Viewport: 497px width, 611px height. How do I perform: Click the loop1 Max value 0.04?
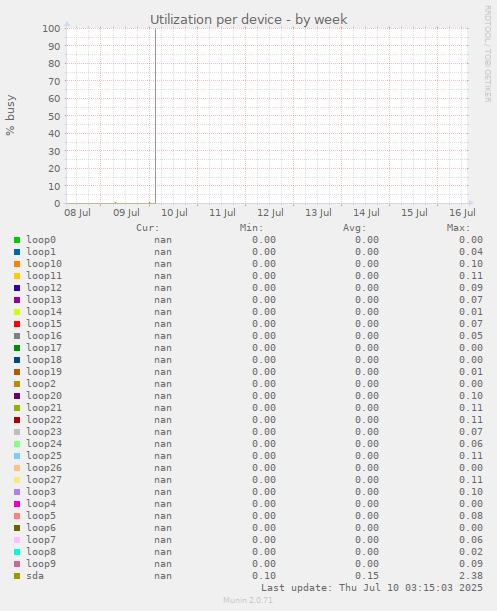pyautogui.click(x=471, y=252)
